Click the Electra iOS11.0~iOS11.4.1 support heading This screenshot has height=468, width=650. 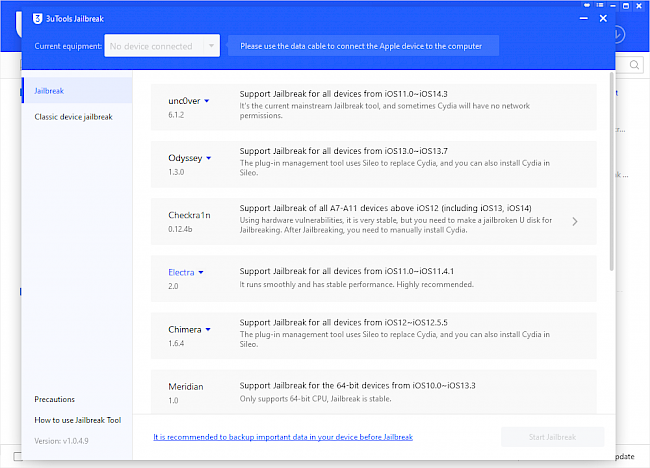pos(347,271)
